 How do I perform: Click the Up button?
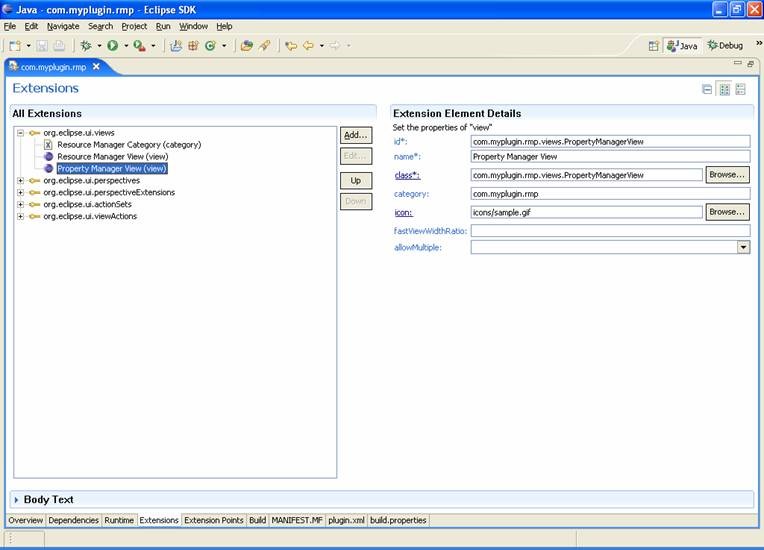(x=356, y=180)
